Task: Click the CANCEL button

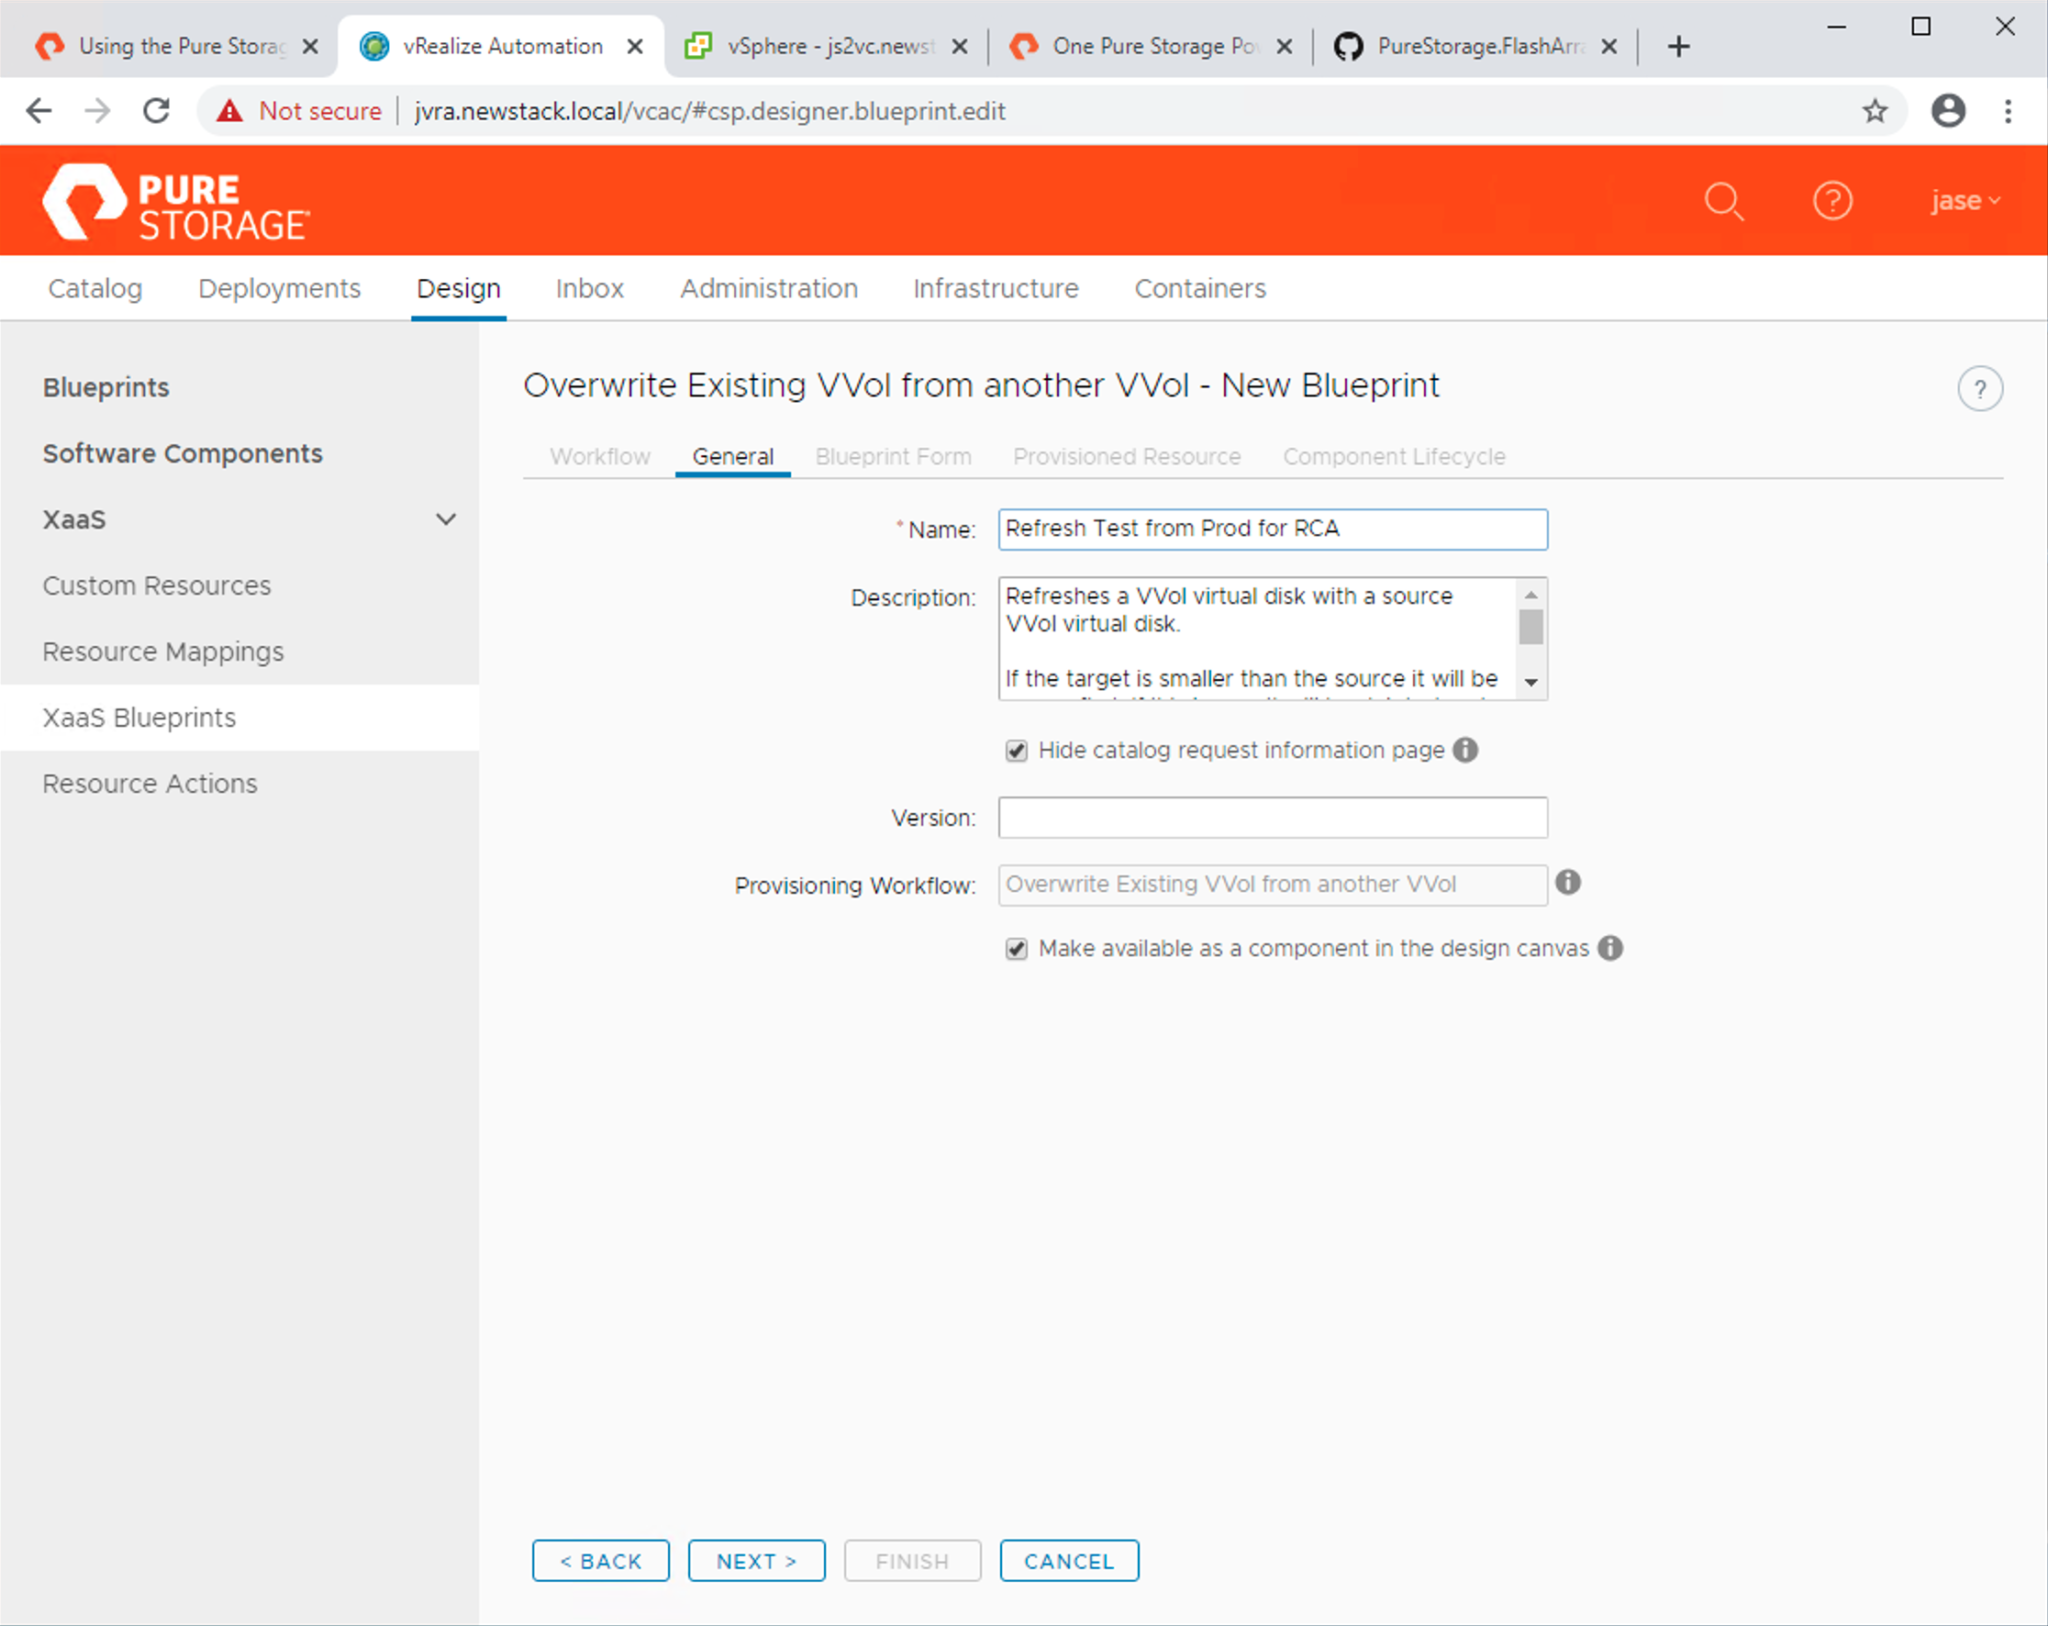Action: 1068,1561
